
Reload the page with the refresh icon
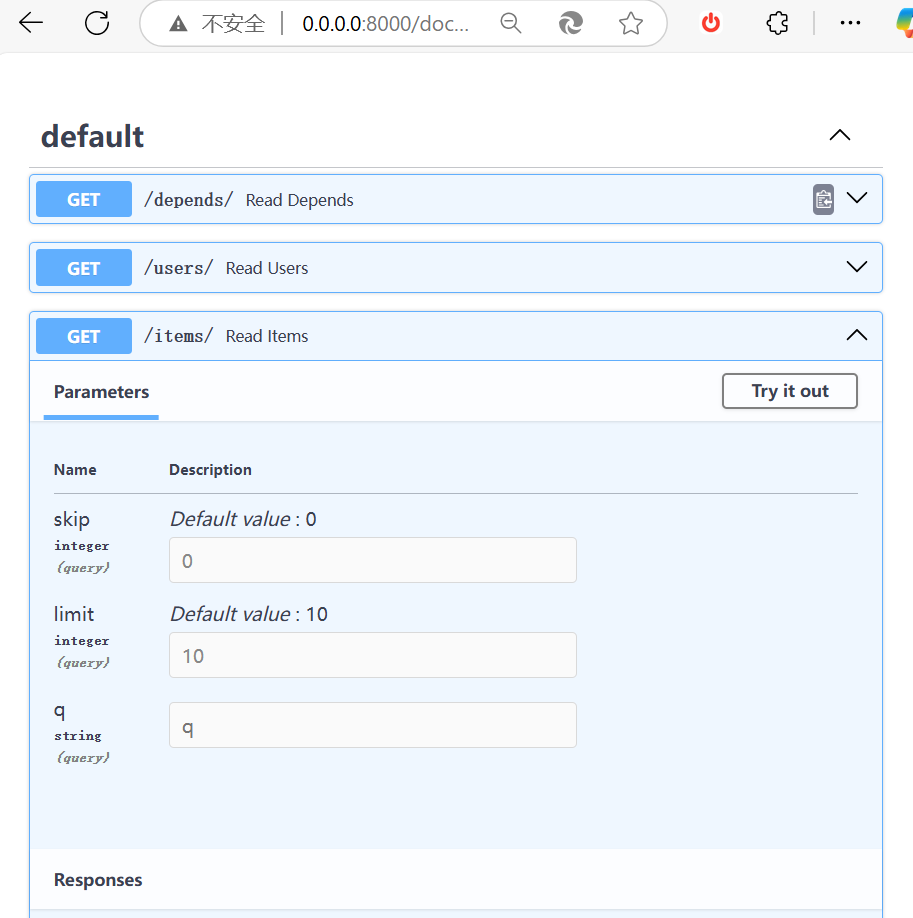97,23
